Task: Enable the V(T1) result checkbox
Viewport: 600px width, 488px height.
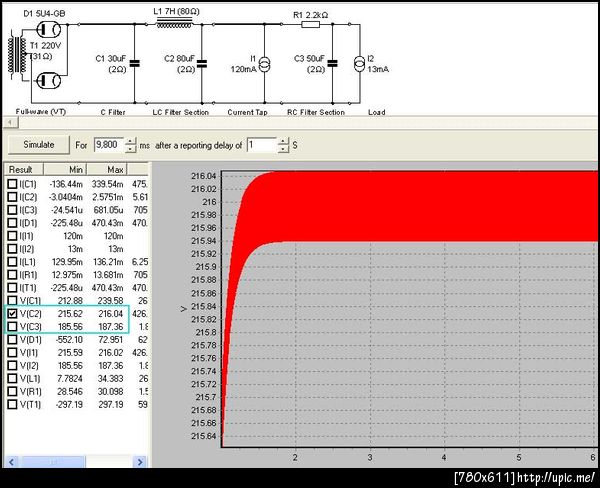Action: [x=13, y=405]
